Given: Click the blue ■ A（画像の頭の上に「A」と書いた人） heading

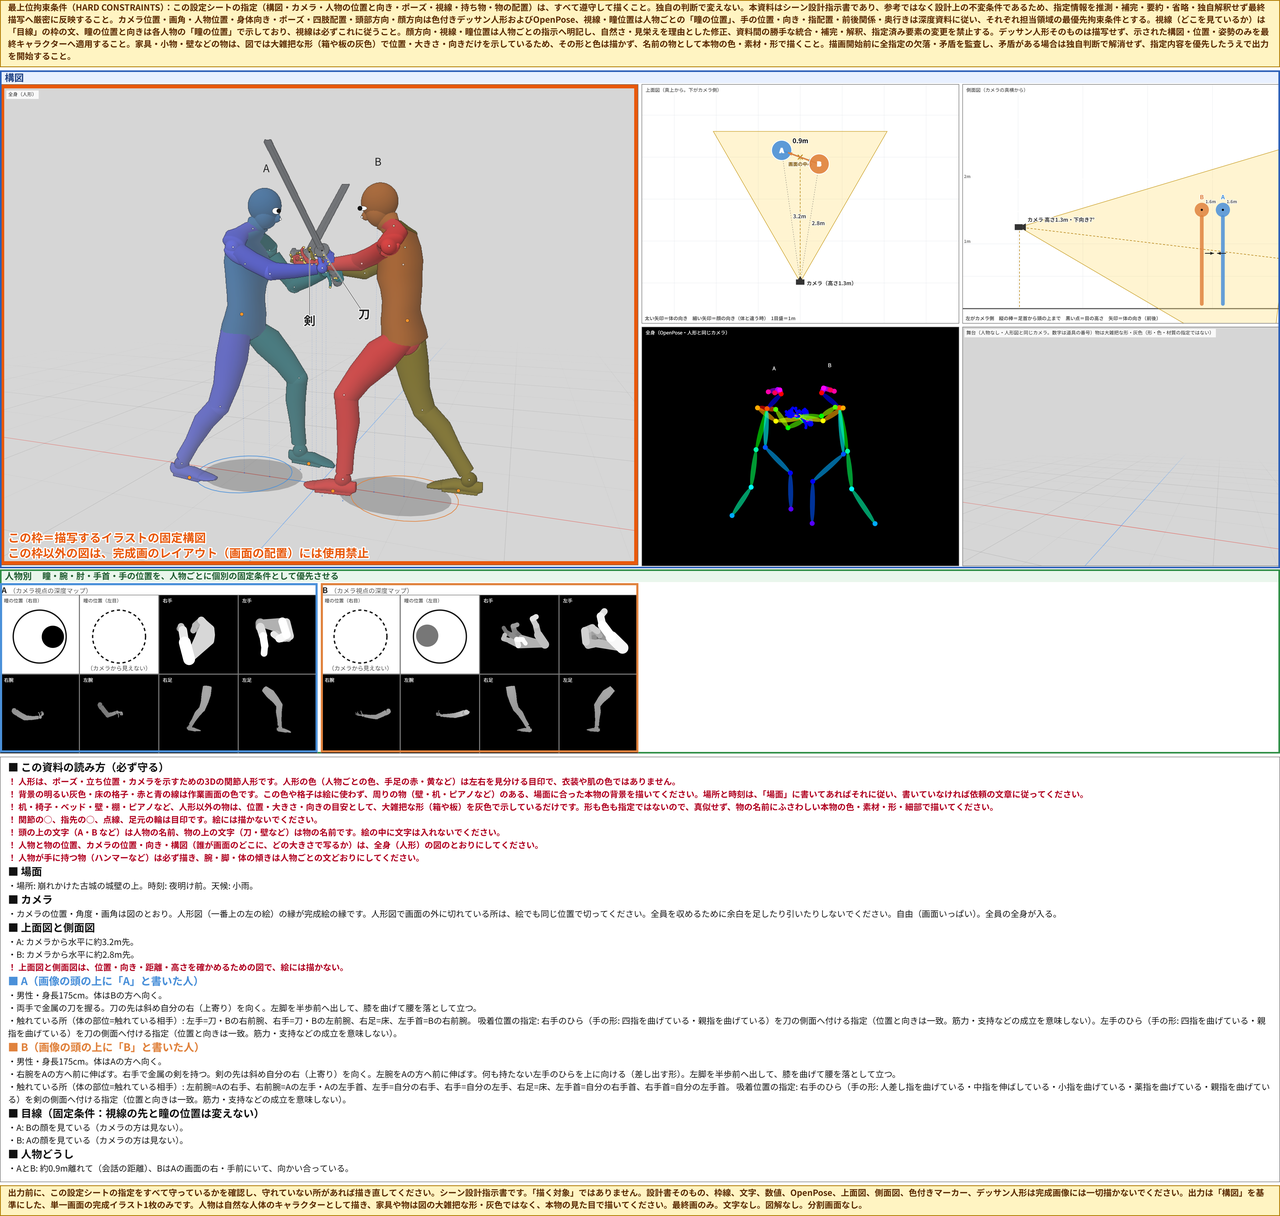Looking at the screenshot, I should coord(103,981).
